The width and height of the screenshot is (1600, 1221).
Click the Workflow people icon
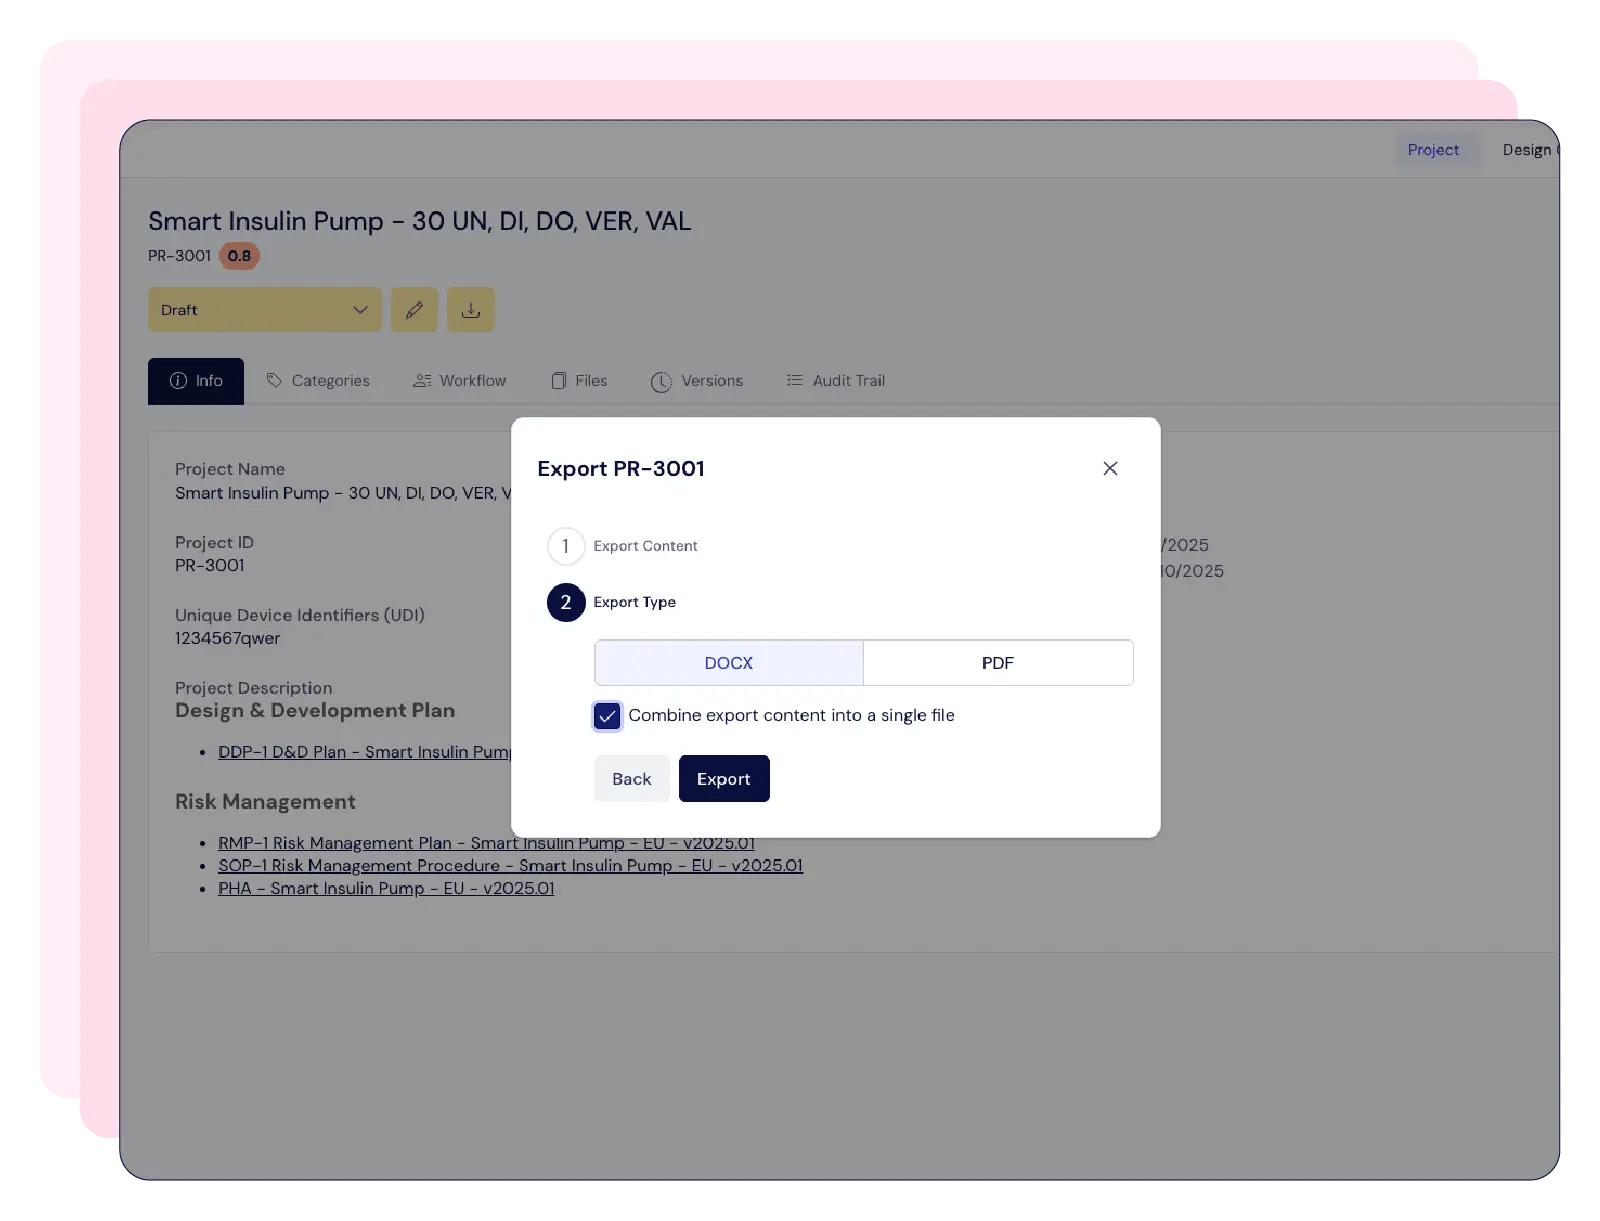tap(421, 380)
